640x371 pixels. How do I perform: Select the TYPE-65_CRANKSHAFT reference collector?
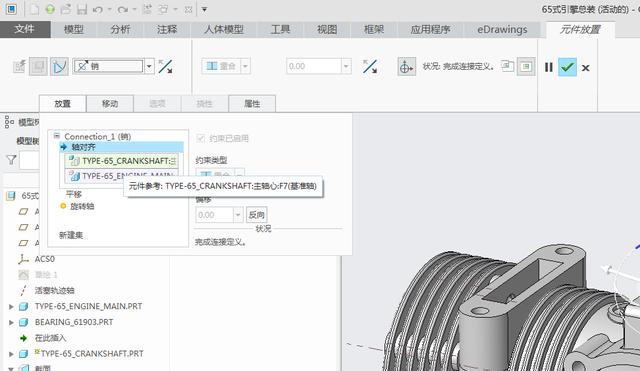click(121, 161)
